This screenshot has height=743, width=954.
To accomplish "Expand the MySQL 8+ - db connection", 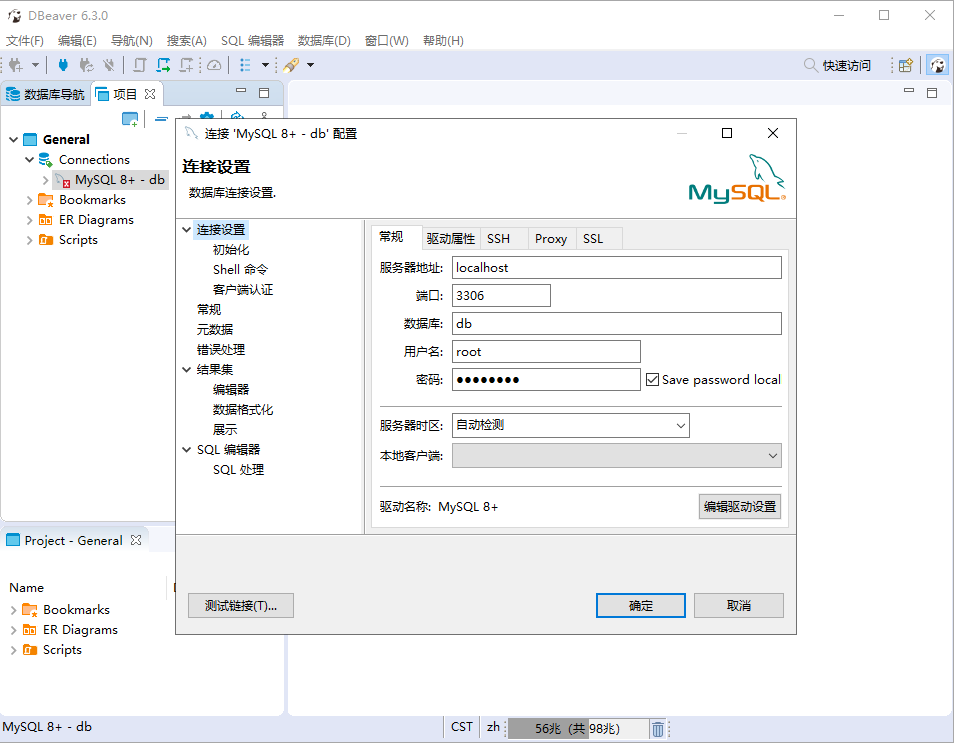I will 46,180.
